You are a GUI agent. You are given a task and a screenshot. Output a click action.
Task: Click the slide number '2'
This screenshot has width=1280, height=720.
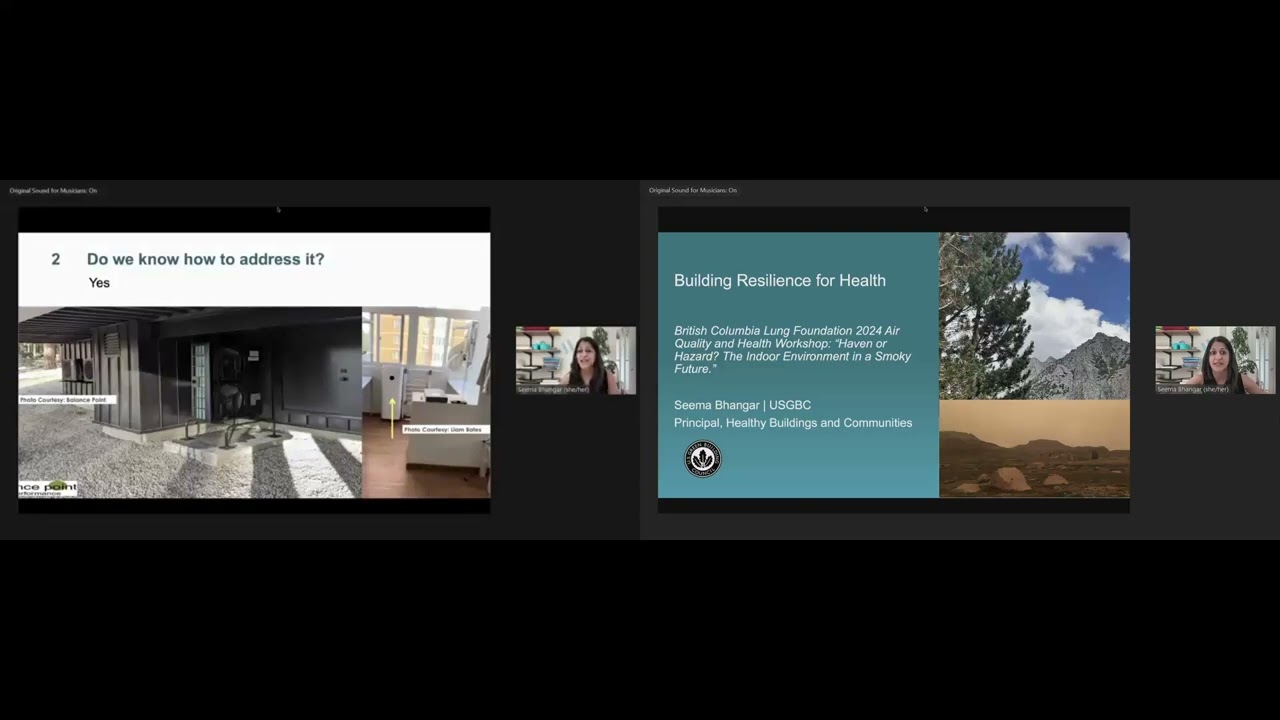tap(56, 259)
